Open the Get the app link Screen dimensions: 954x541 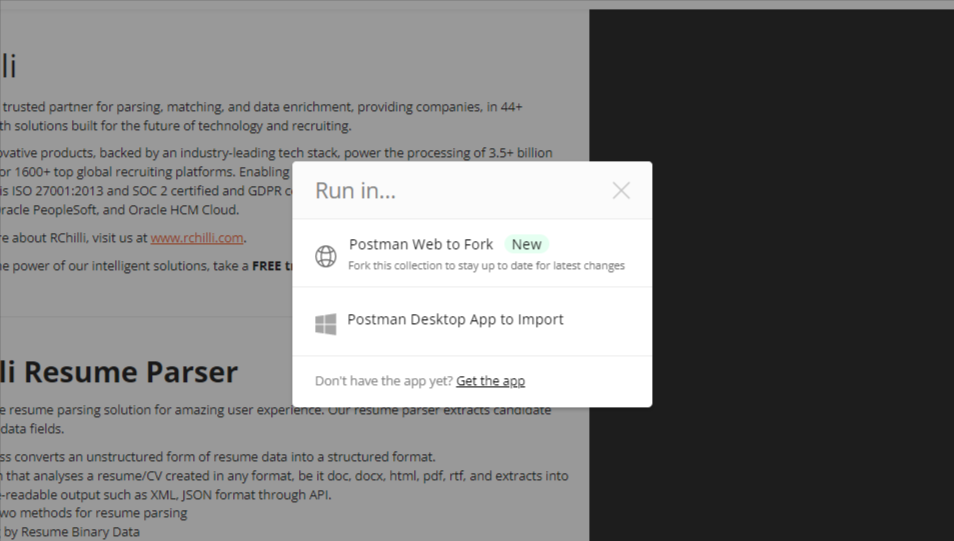(x=490, y=381)
